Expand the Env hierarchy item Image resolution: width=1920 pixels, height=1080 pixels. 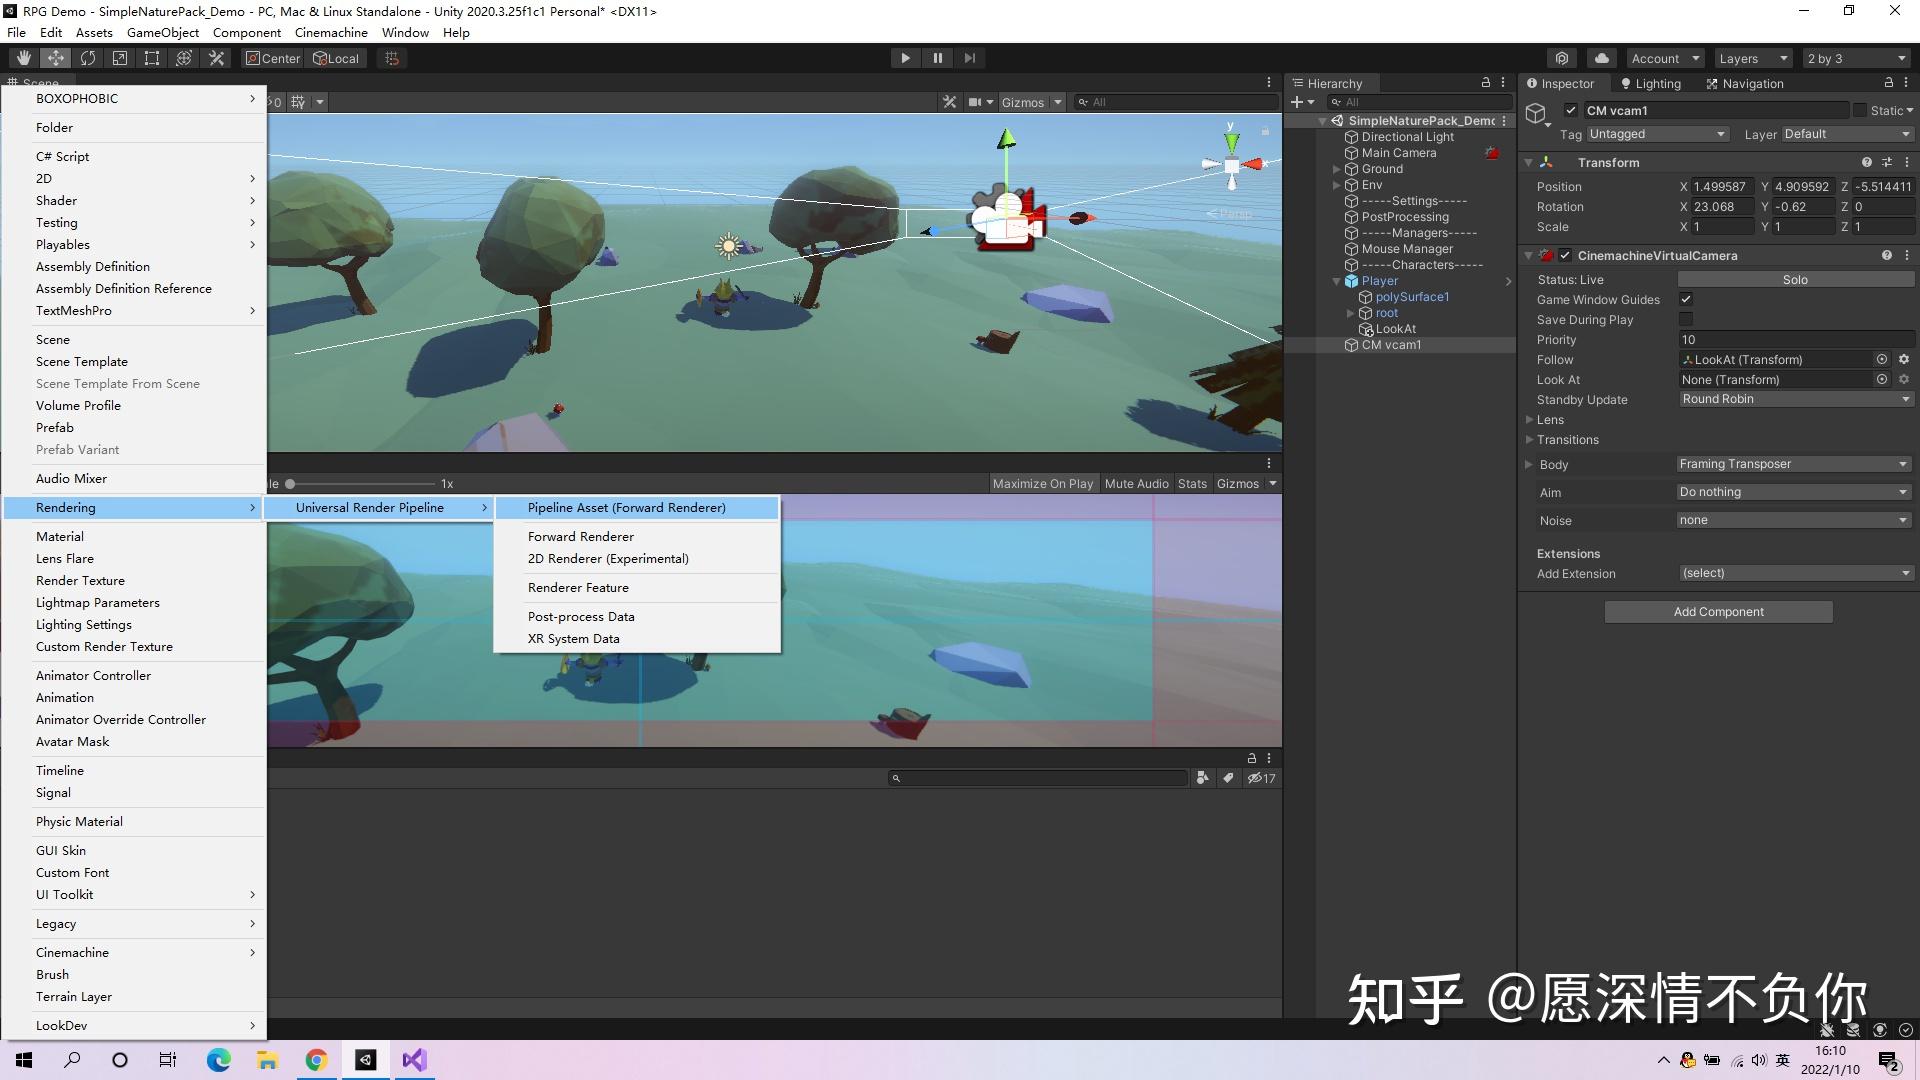click(1337, 185)
